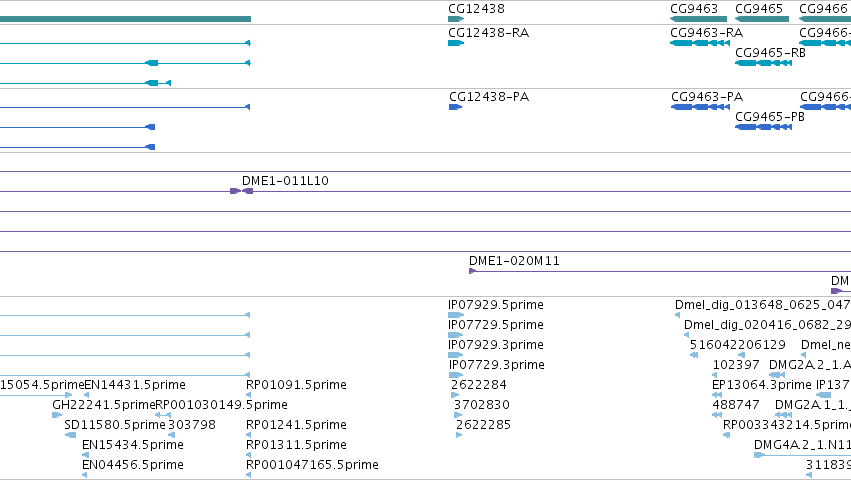Click the CG12438-PA protein glyph
Viewport: 851px width, 480px height.
455,107
